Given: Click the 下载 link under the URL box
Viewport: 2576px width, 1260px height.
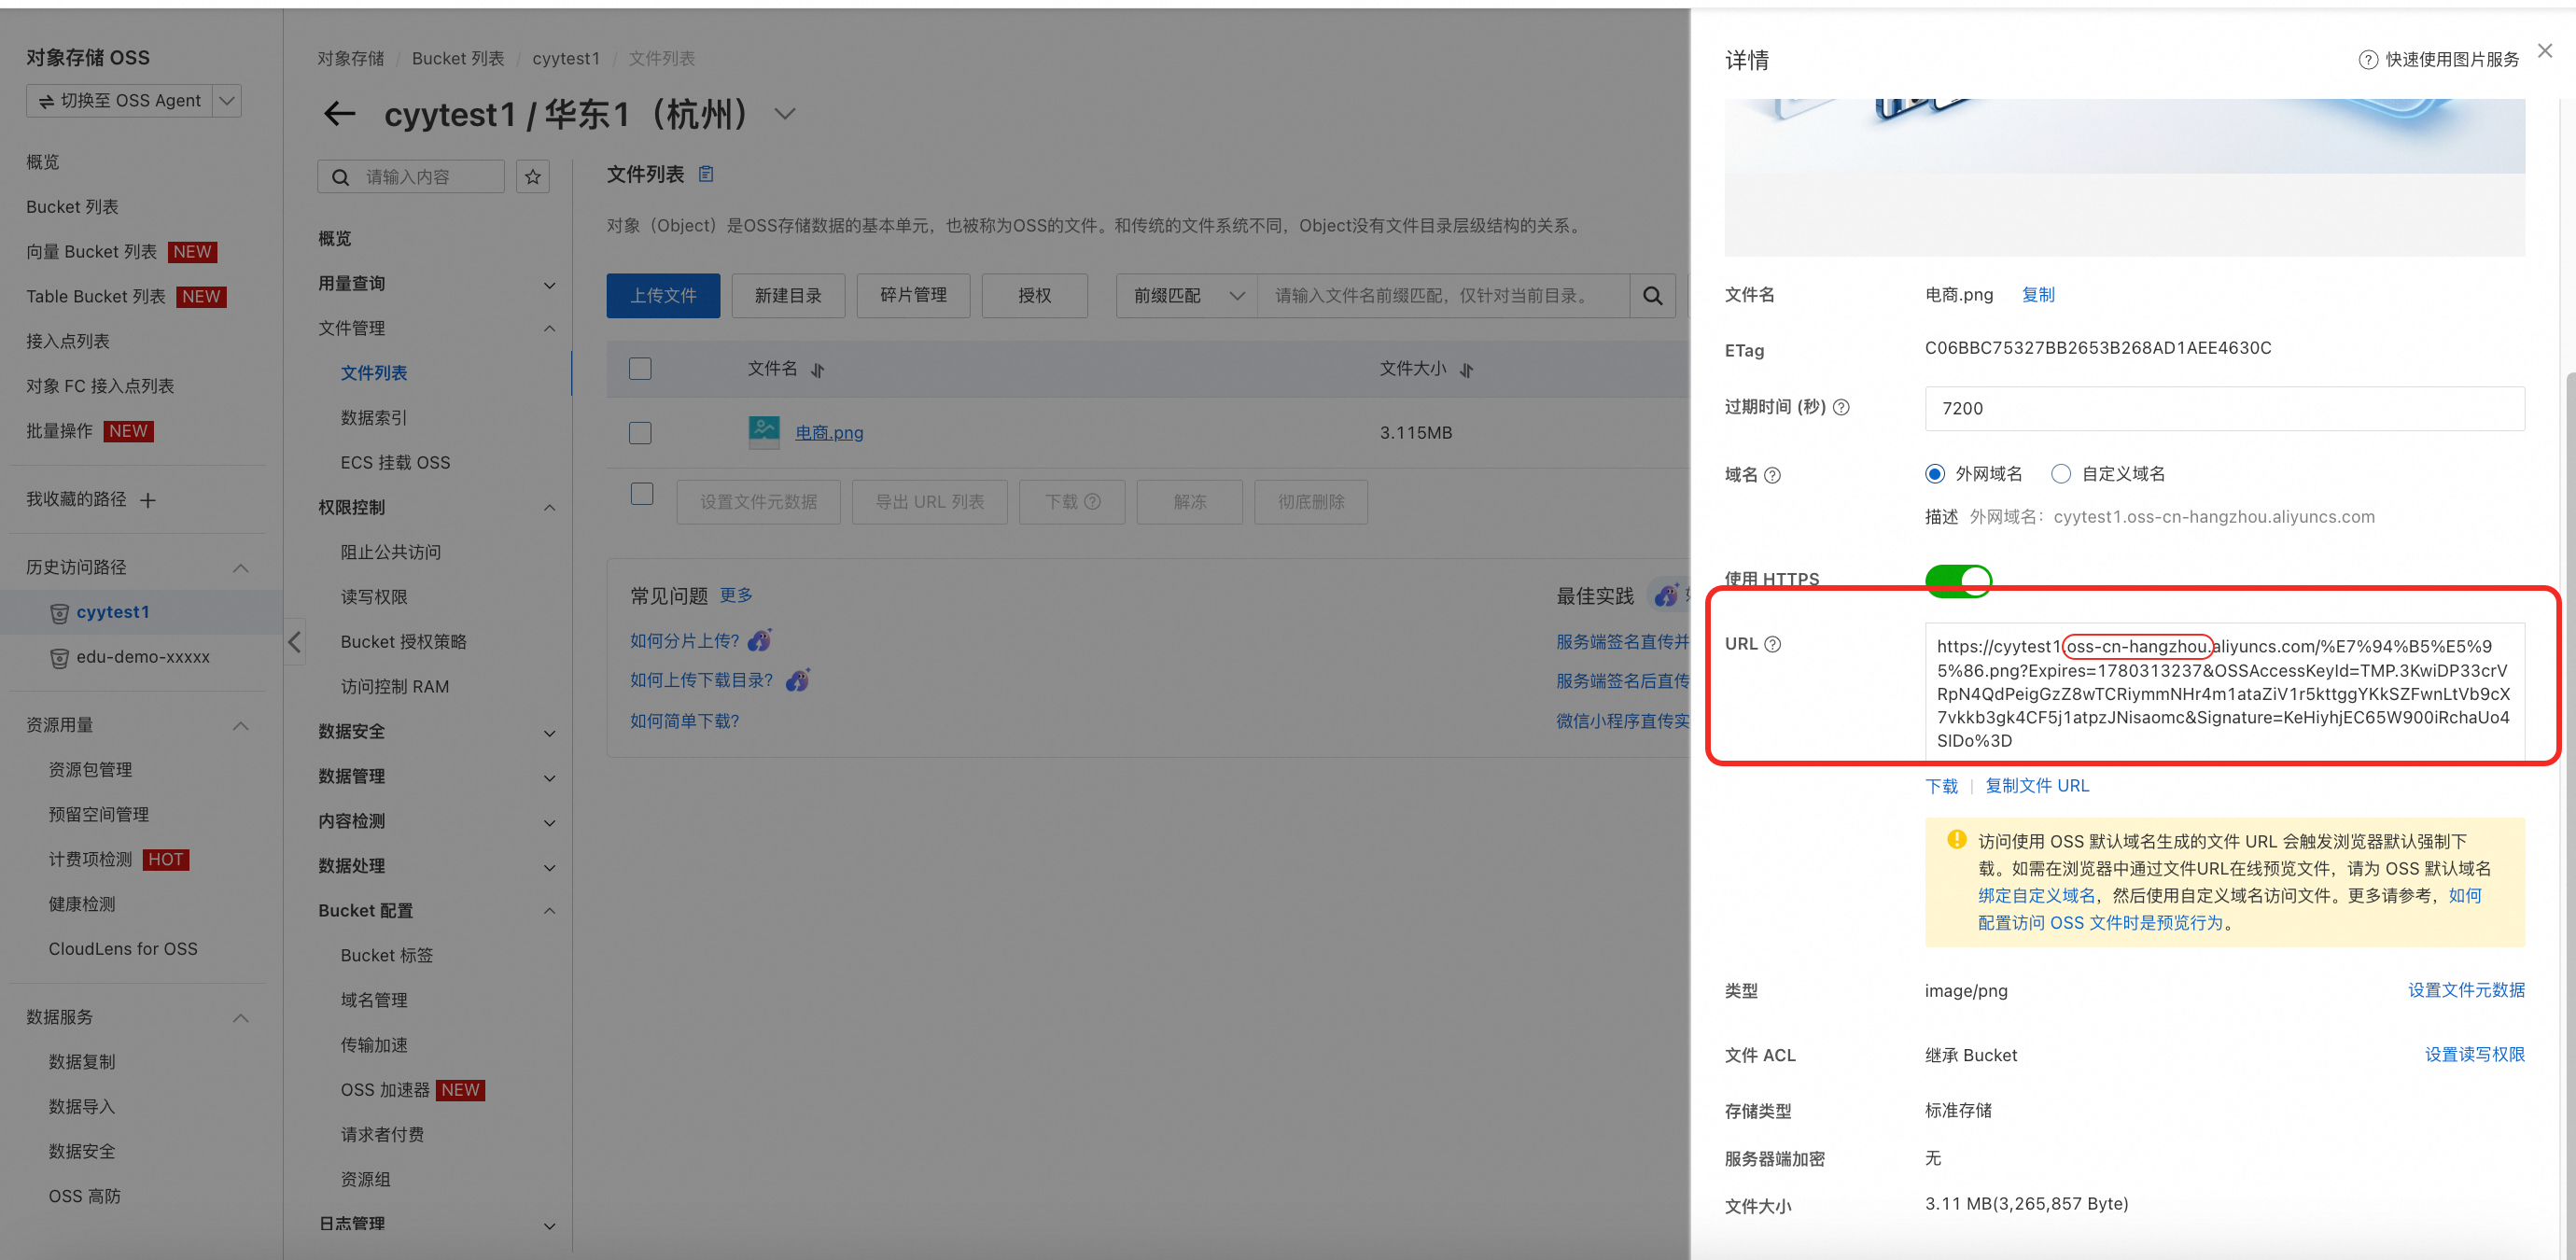Looking at the screenshot, I should (1941, 786).
